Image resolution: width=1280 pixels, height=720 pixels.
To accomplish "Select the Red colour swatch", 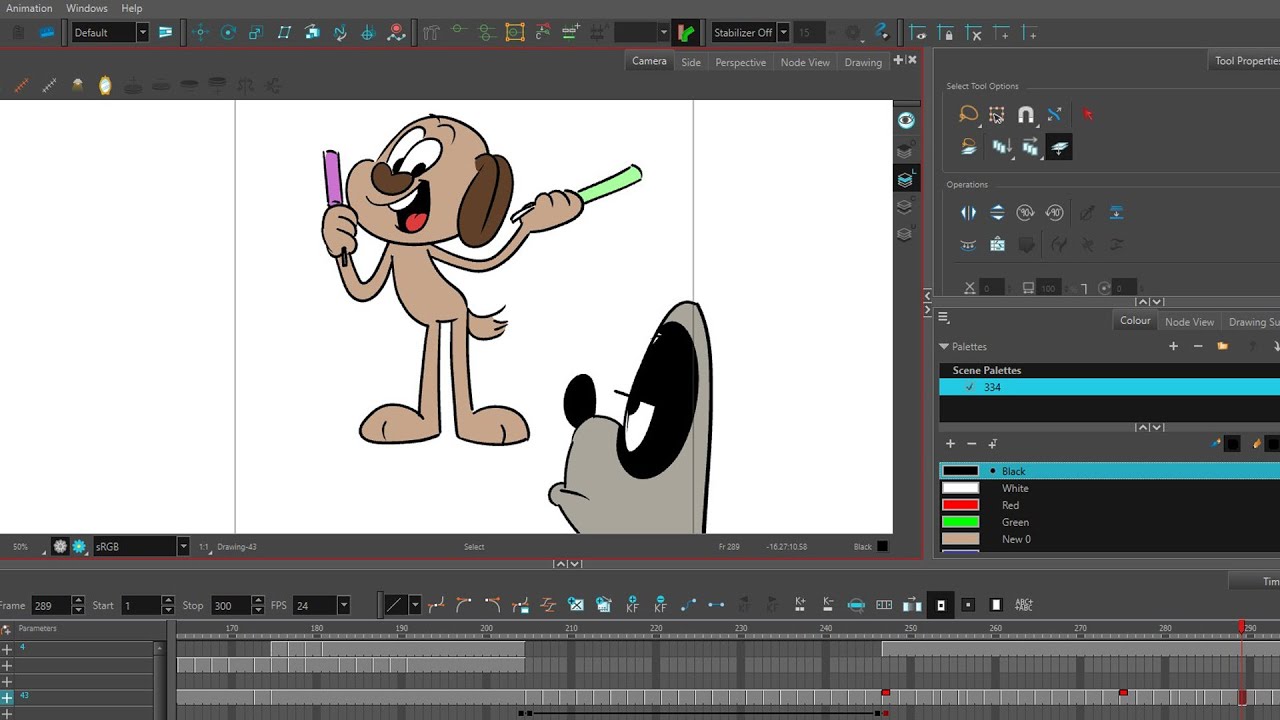I will pyautogui.click(x=960, y=505).
